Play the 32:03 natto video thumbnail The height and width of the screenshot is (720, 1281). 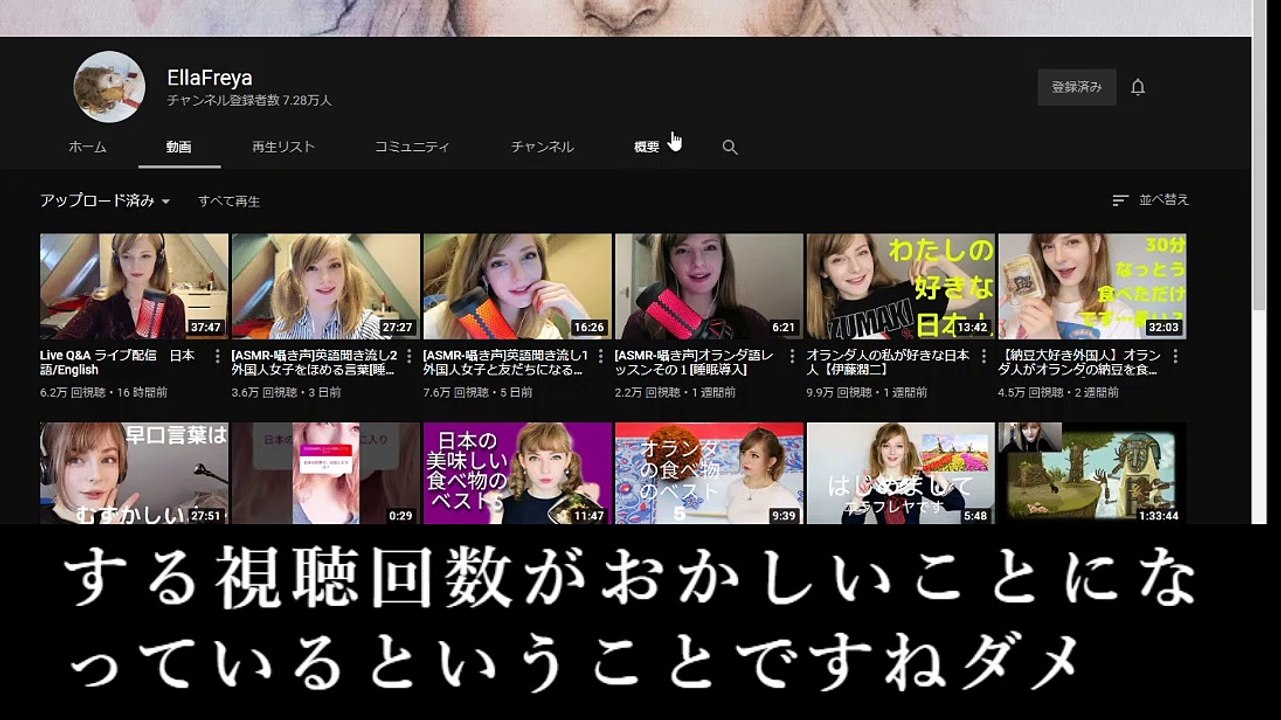point(1092,287)
